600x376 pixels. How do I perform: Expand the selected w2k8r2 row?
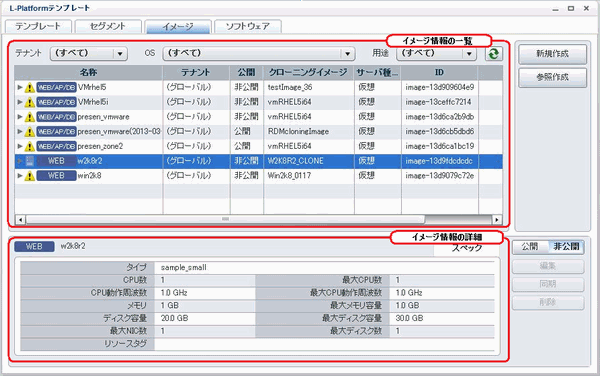tap(20, 161)
